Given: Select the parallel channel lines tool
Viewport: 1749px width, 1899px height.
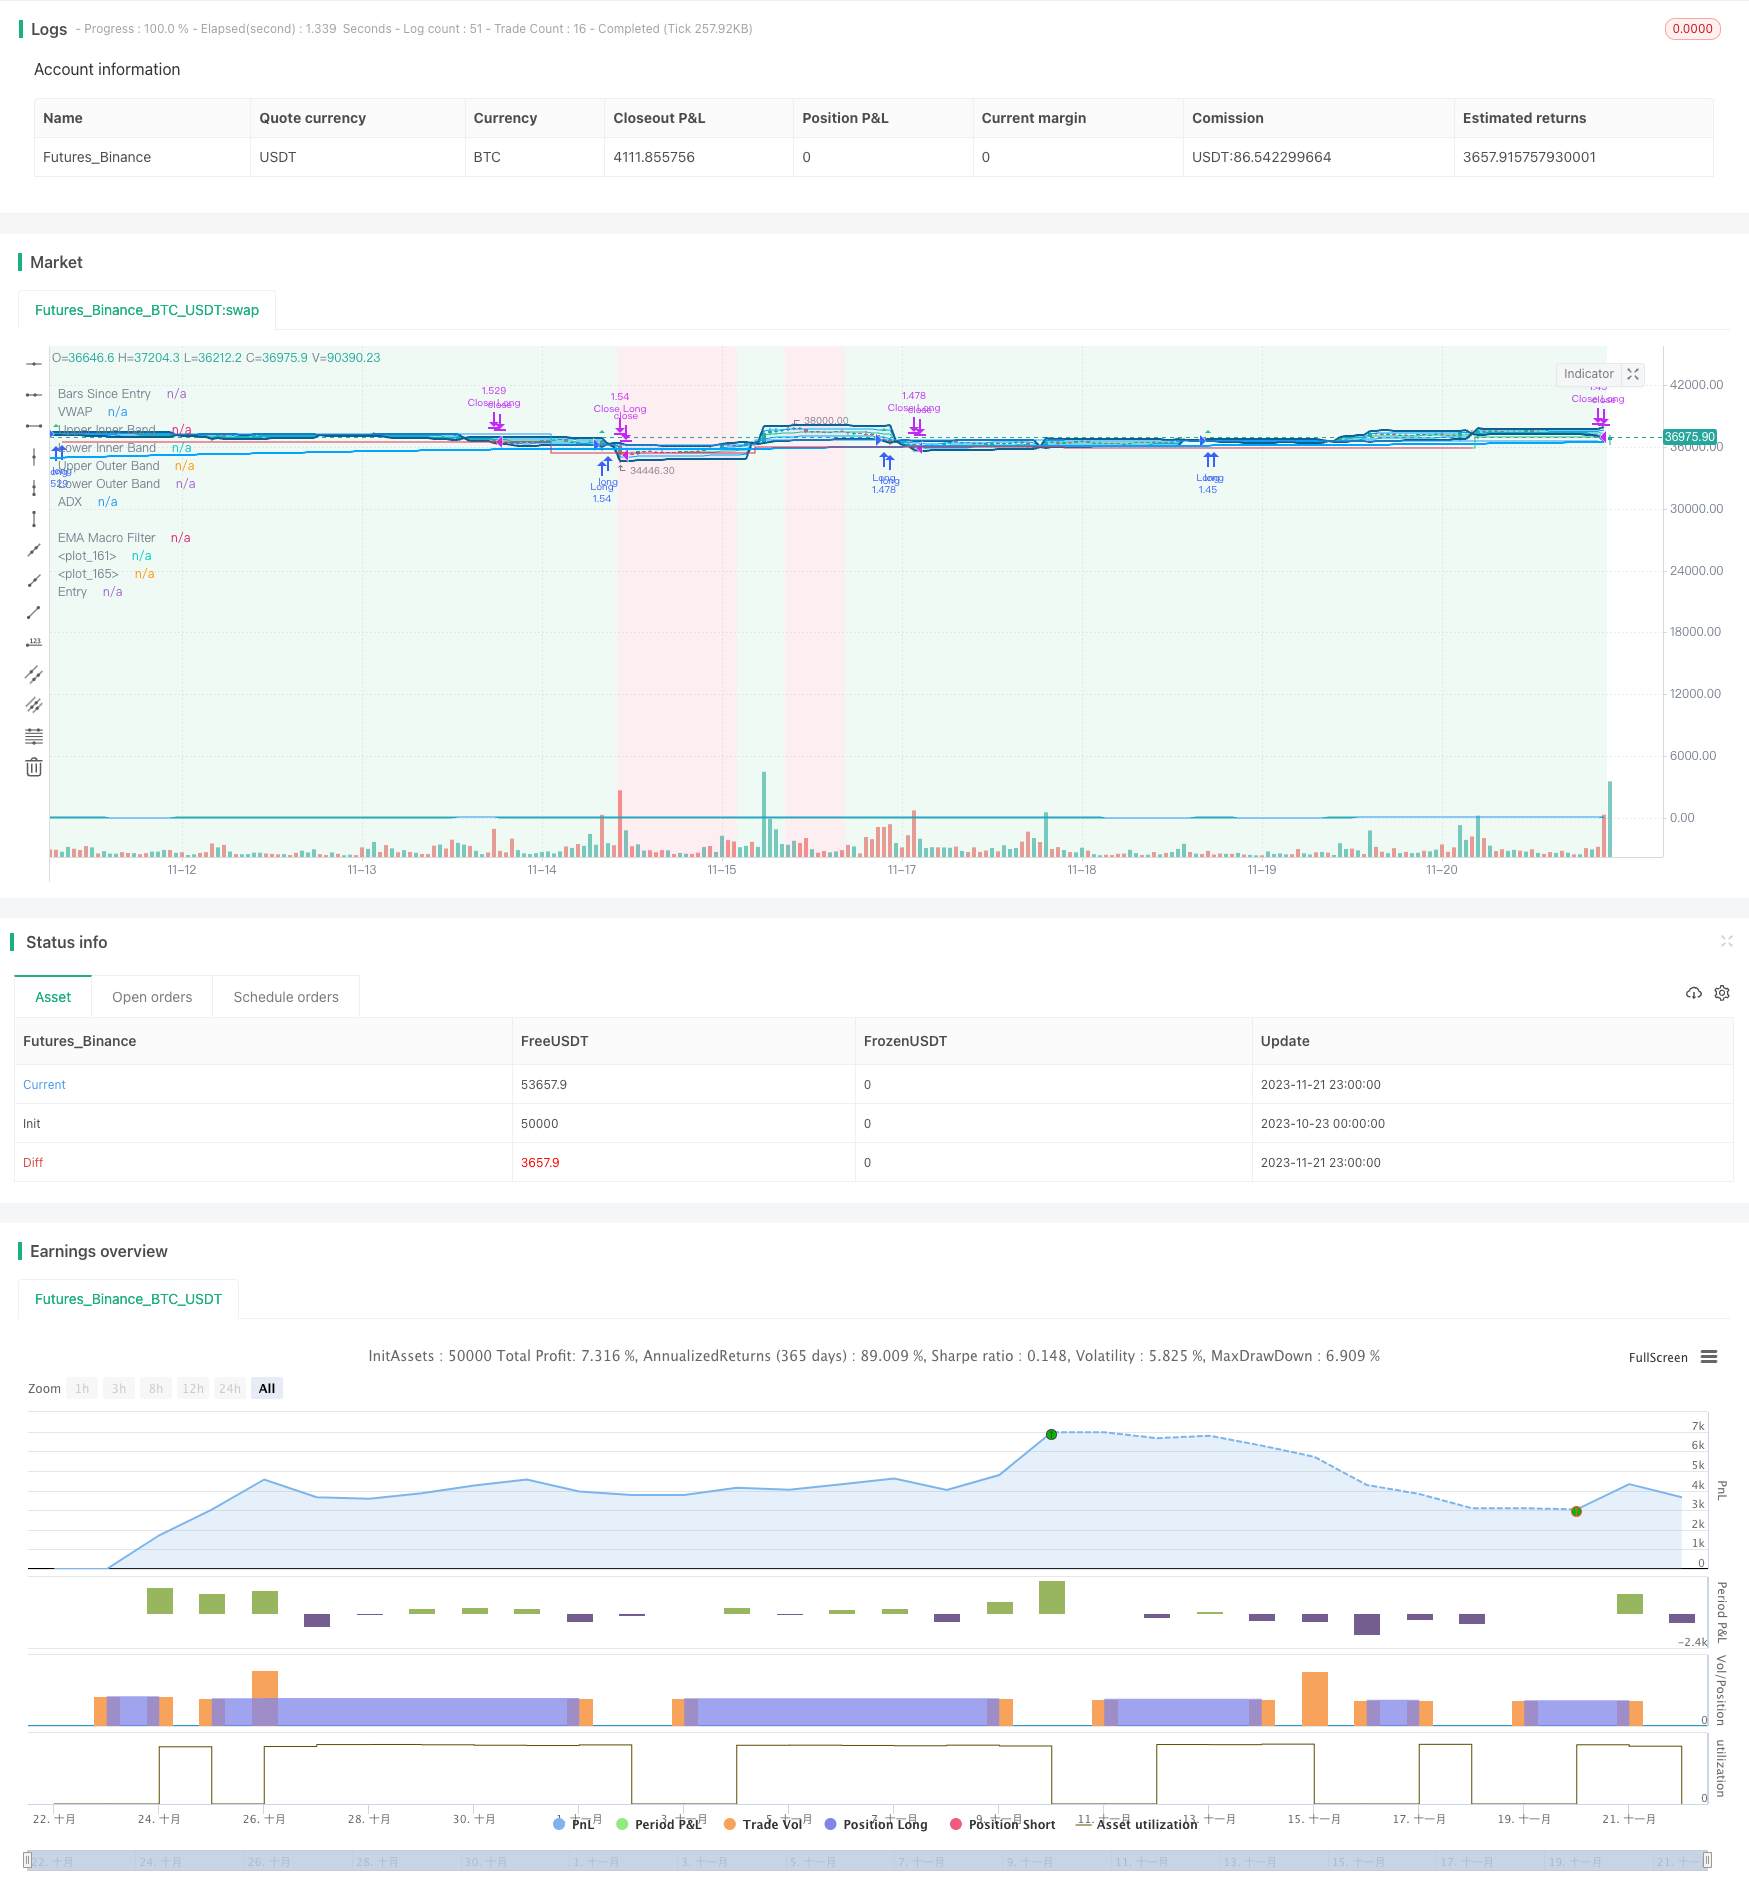Looking at the screenshot, I should pos(34,674).
